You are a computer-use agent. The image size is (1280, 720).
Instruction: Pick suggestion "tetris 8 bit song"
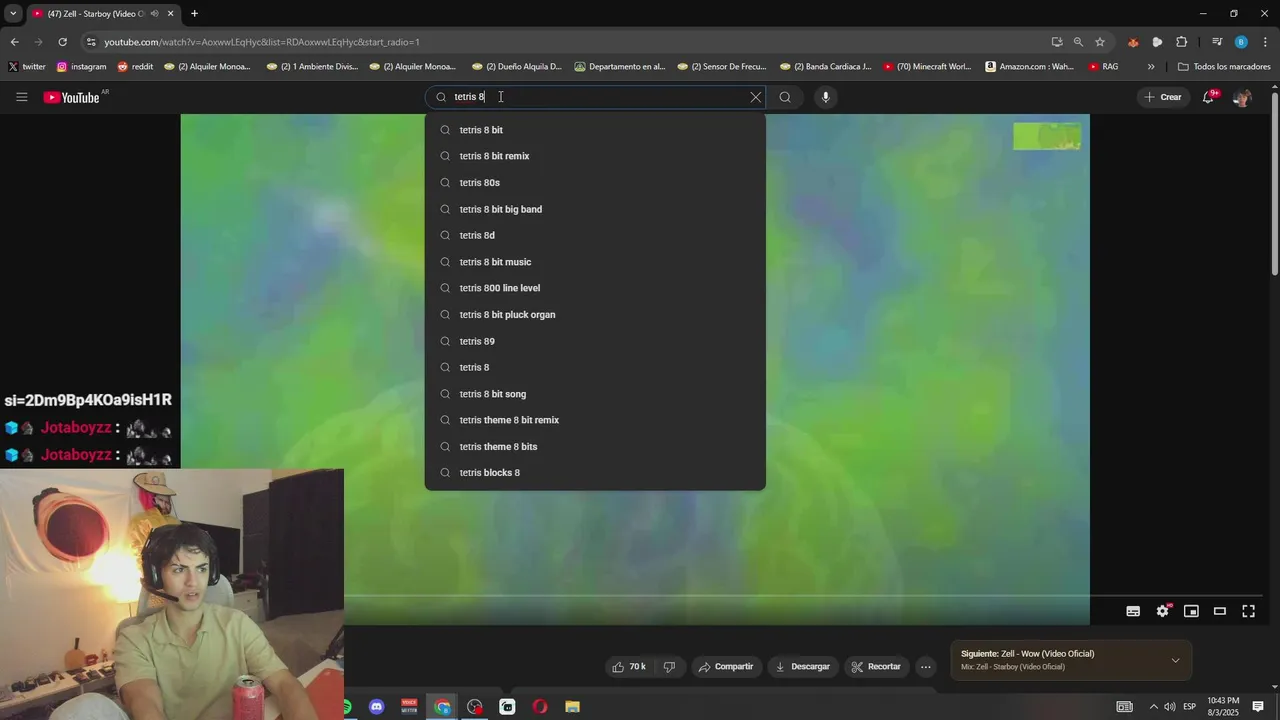coord(595,394)
